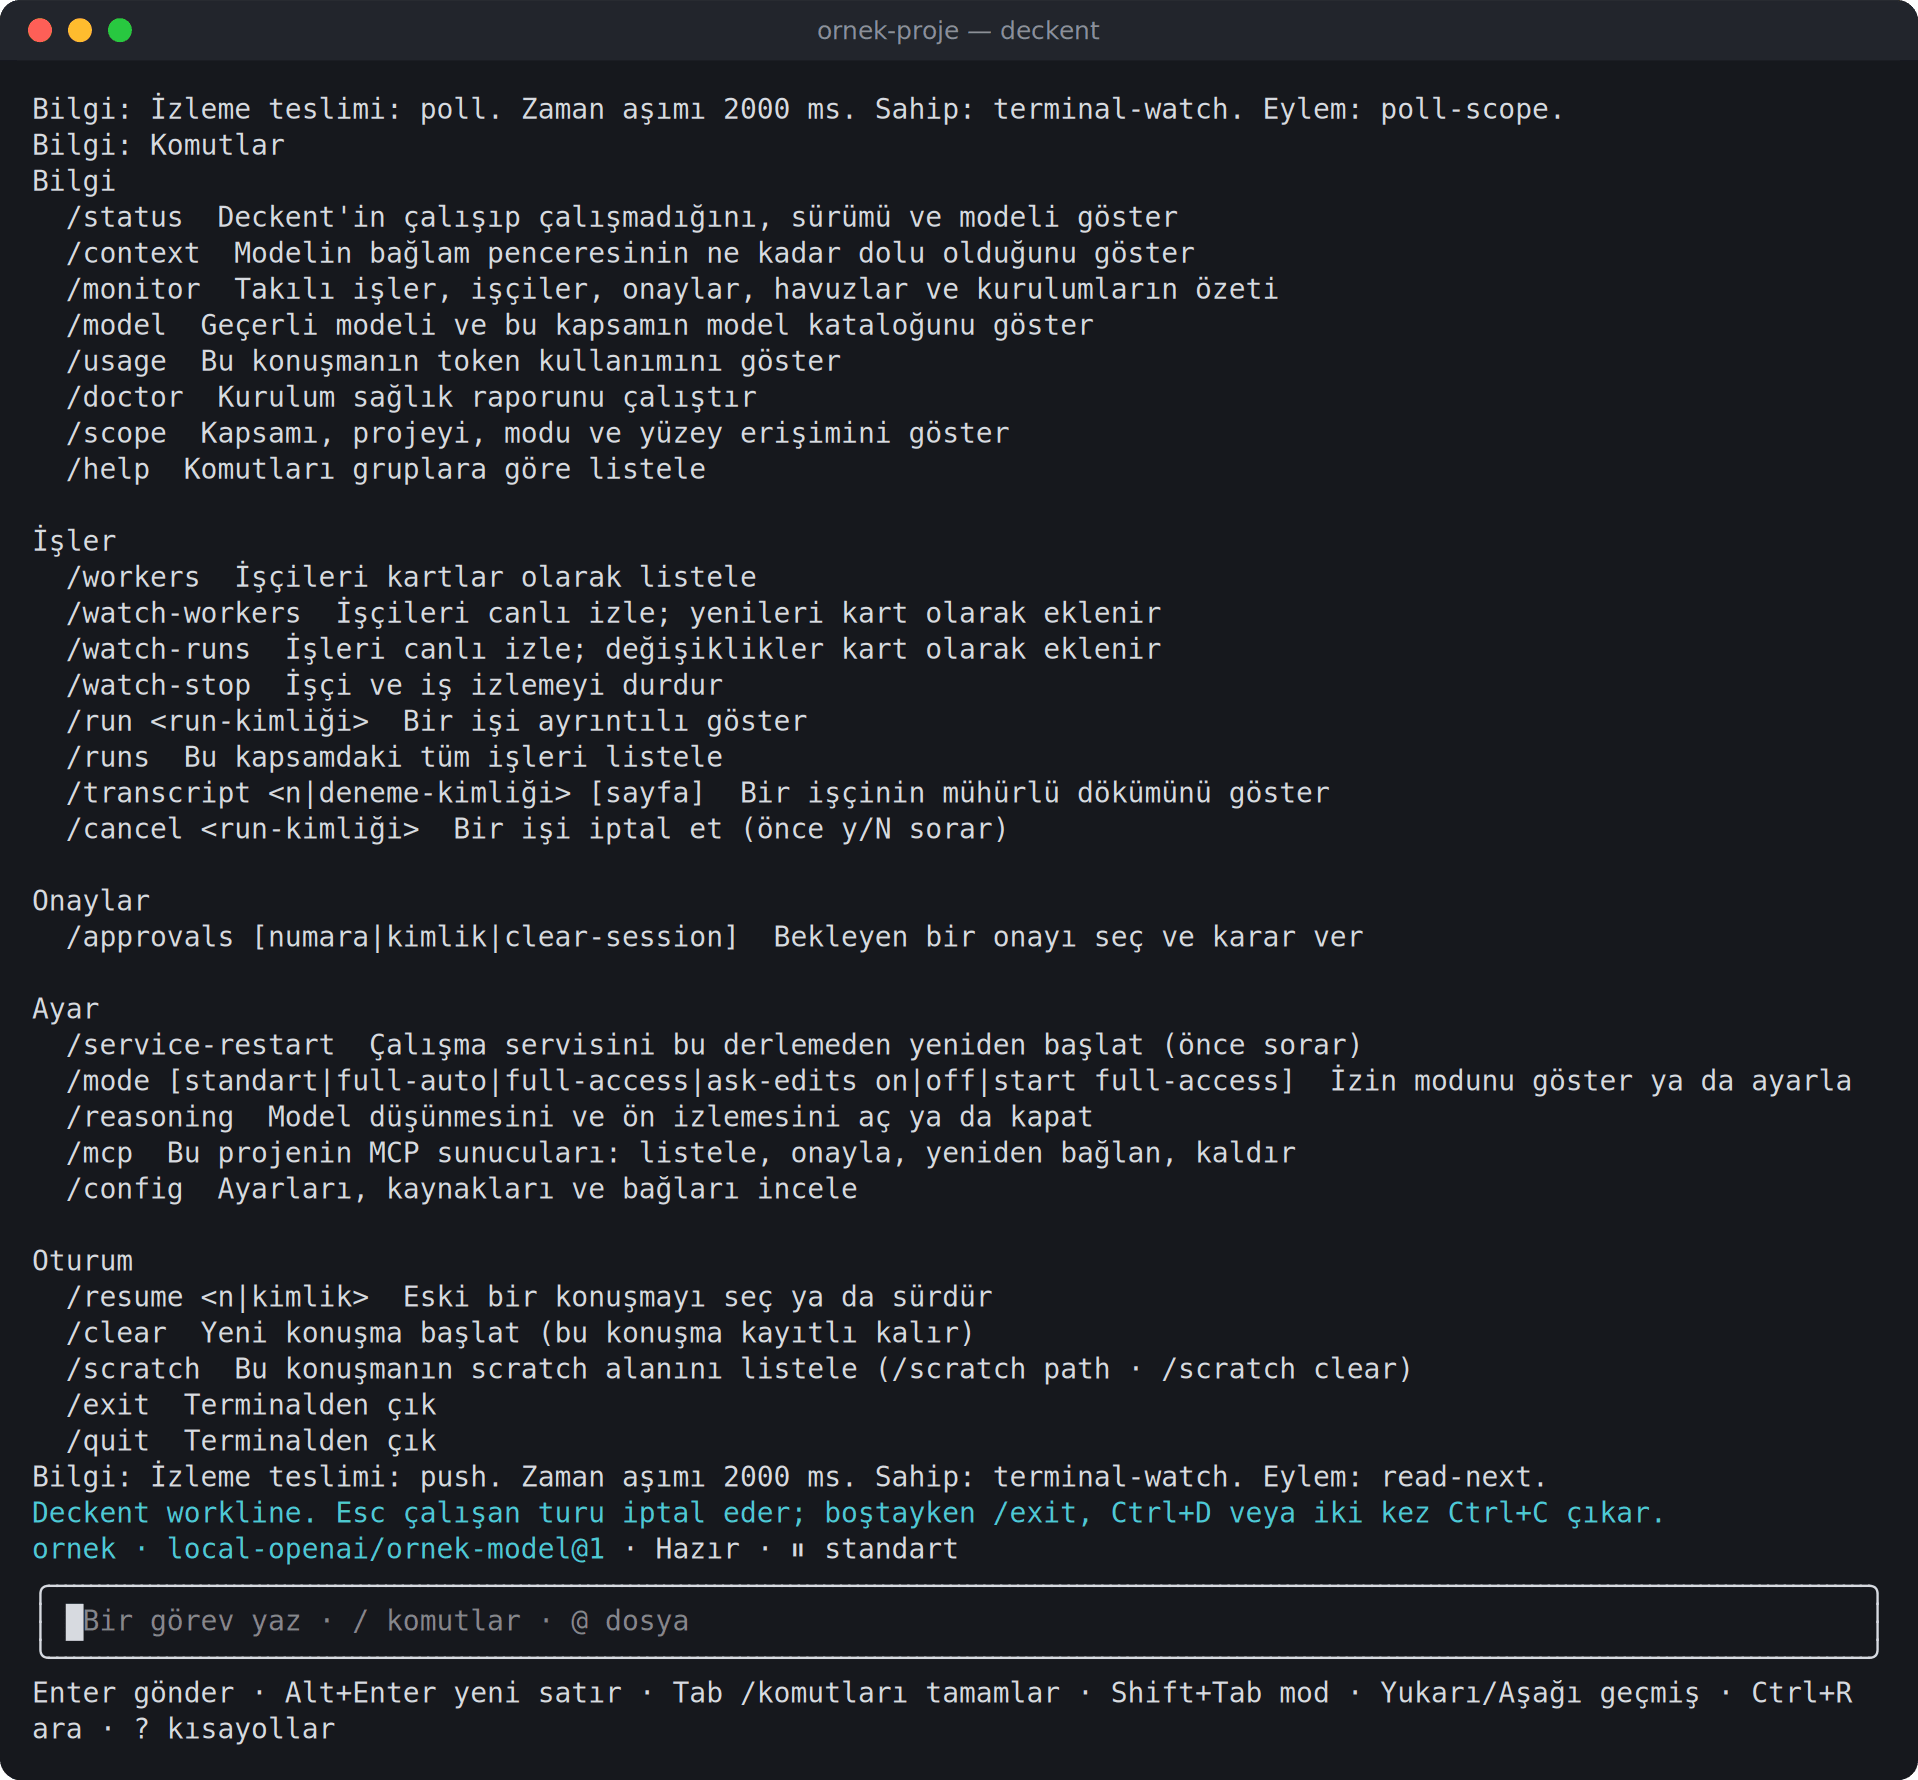Screen dimensions: 1918x1780
Task: Click the '/monitor' command line
Action: coord(672,289)
